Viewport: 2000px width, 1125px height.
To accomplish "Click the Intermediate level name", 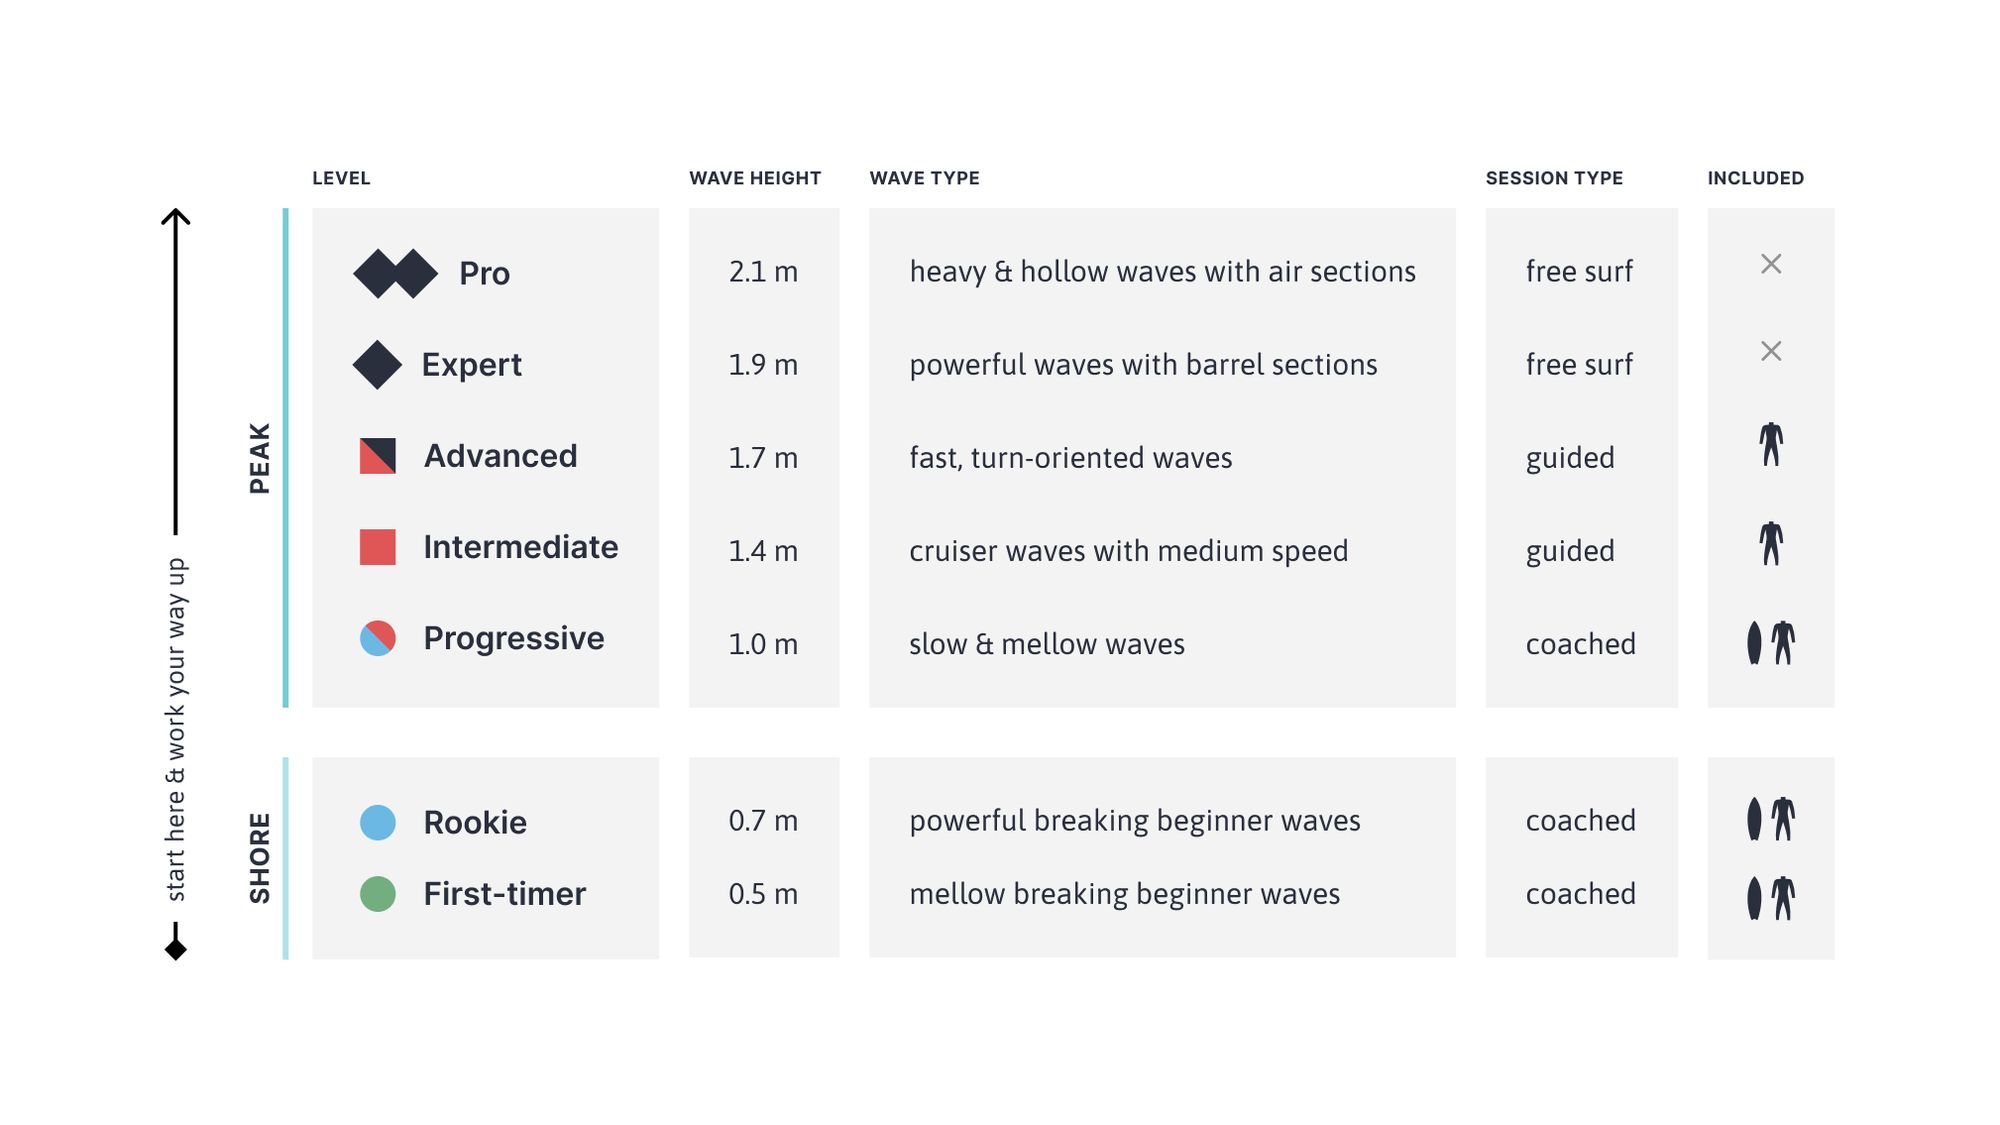I will pyautogui.click(x=520, y=547).
